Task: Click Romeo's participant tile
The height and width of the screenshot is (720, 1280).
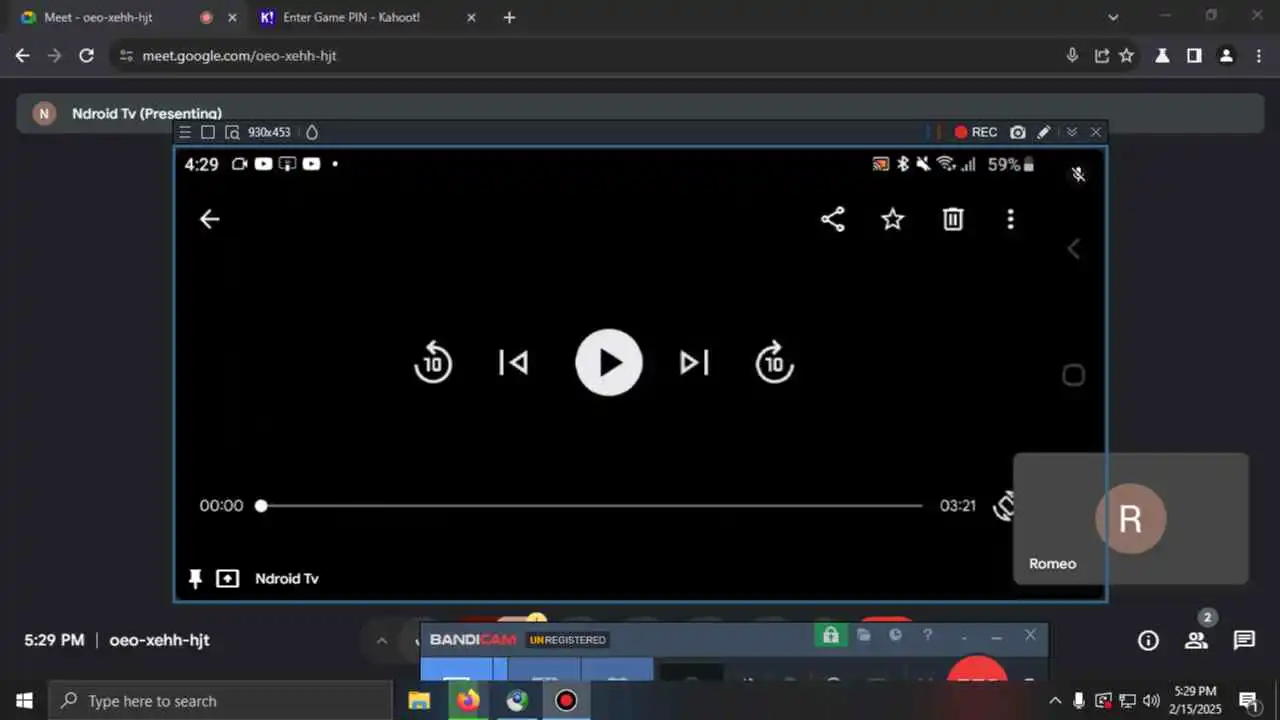Action: point(1131,518)
